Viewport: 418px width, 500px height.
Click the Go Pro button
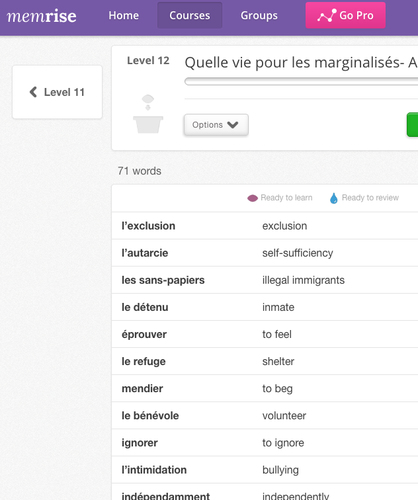(x=346, y=15)
